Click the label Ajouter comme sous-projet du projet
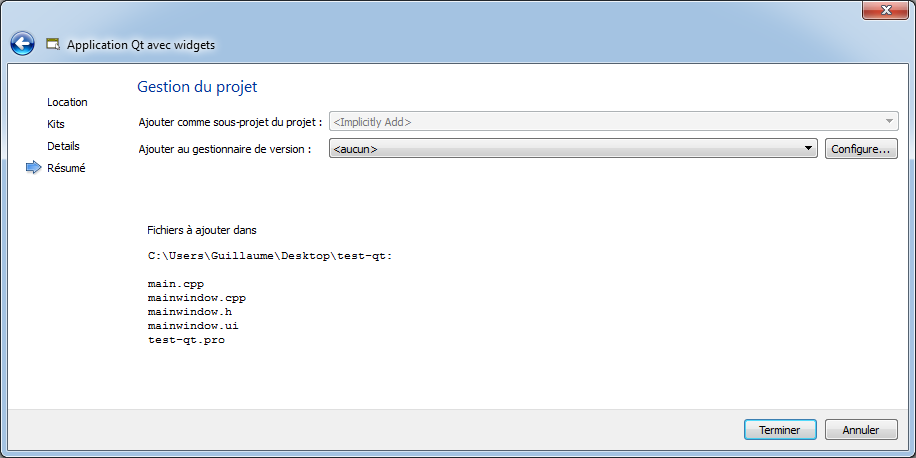Viewport: 916px width, 458px height. tap(230, 122)
